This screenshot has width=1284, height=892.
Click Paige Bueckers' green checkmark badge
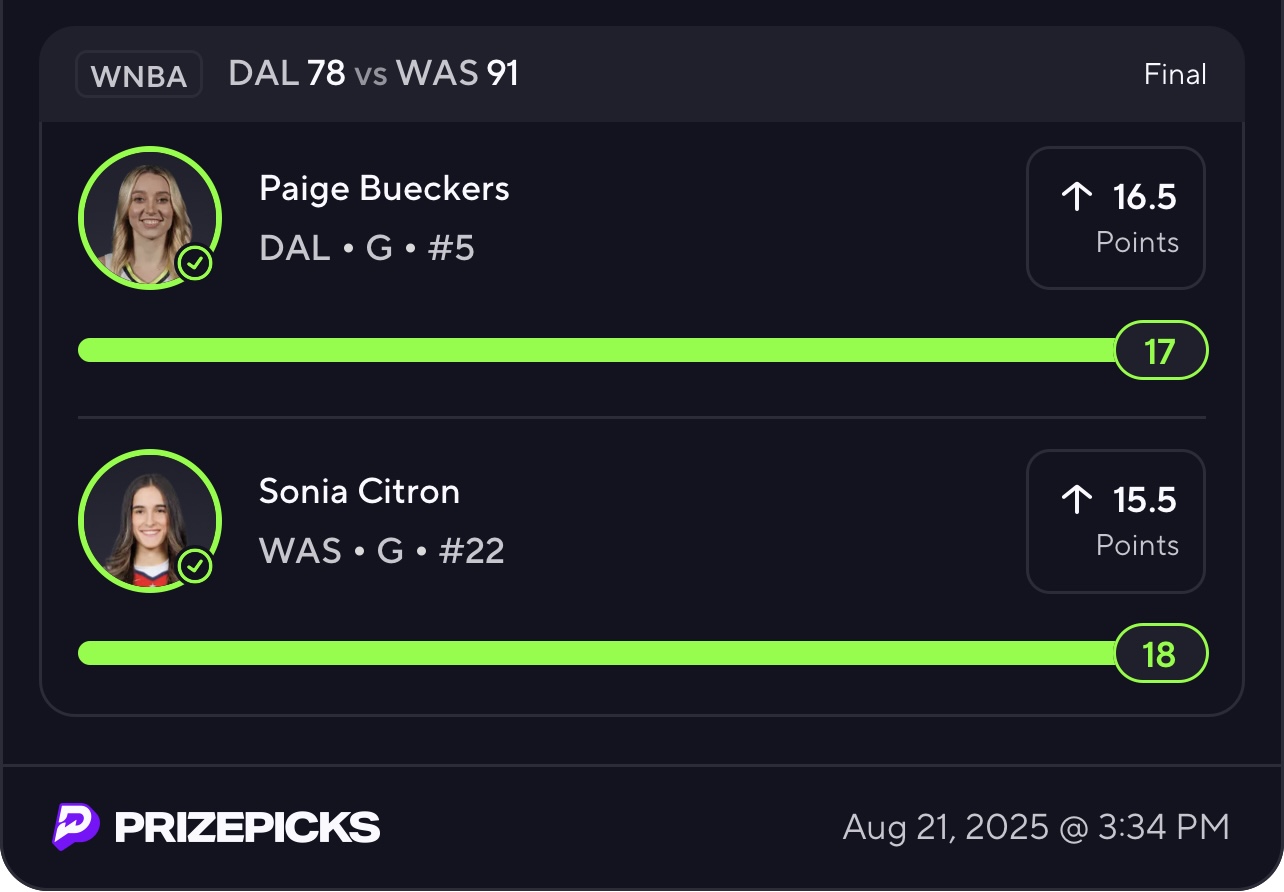pyautogui.click(x=195, y=264)
